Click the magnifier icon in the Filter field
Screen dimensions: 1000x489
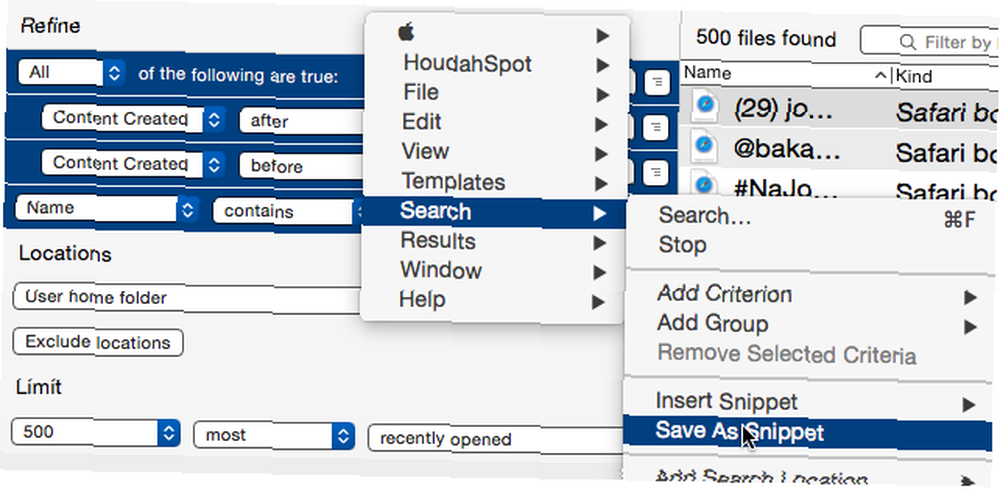click(x=908, y=42)
